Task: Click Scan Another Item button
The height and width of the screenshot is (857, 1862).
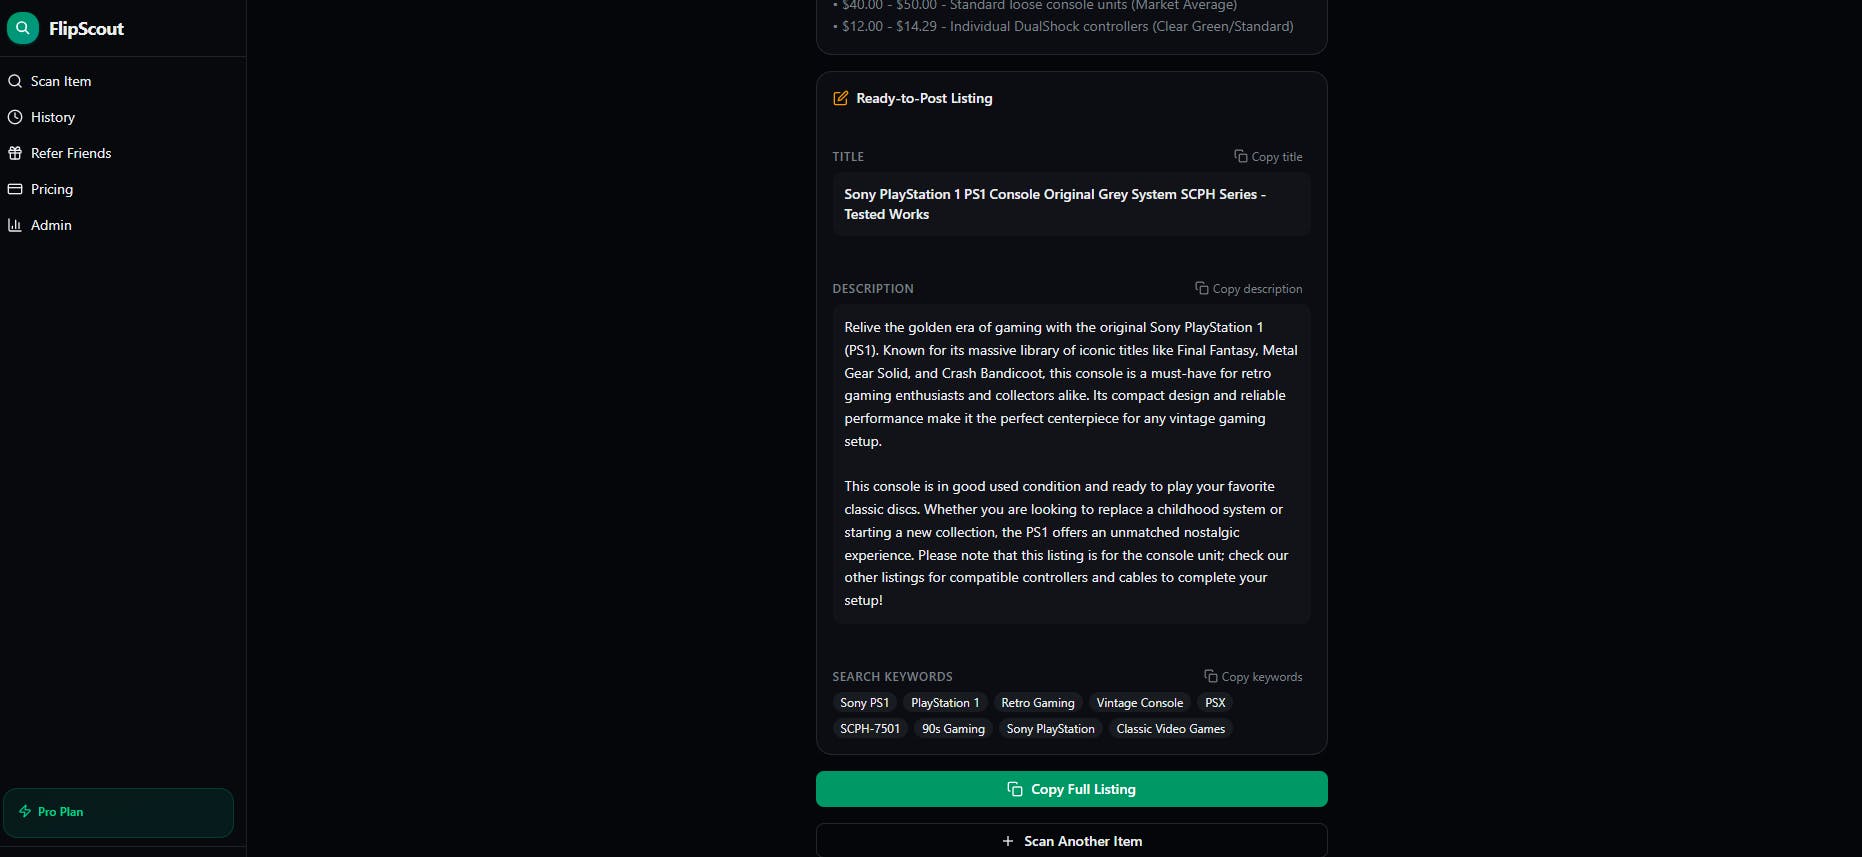Action: tap(1072, 841)
